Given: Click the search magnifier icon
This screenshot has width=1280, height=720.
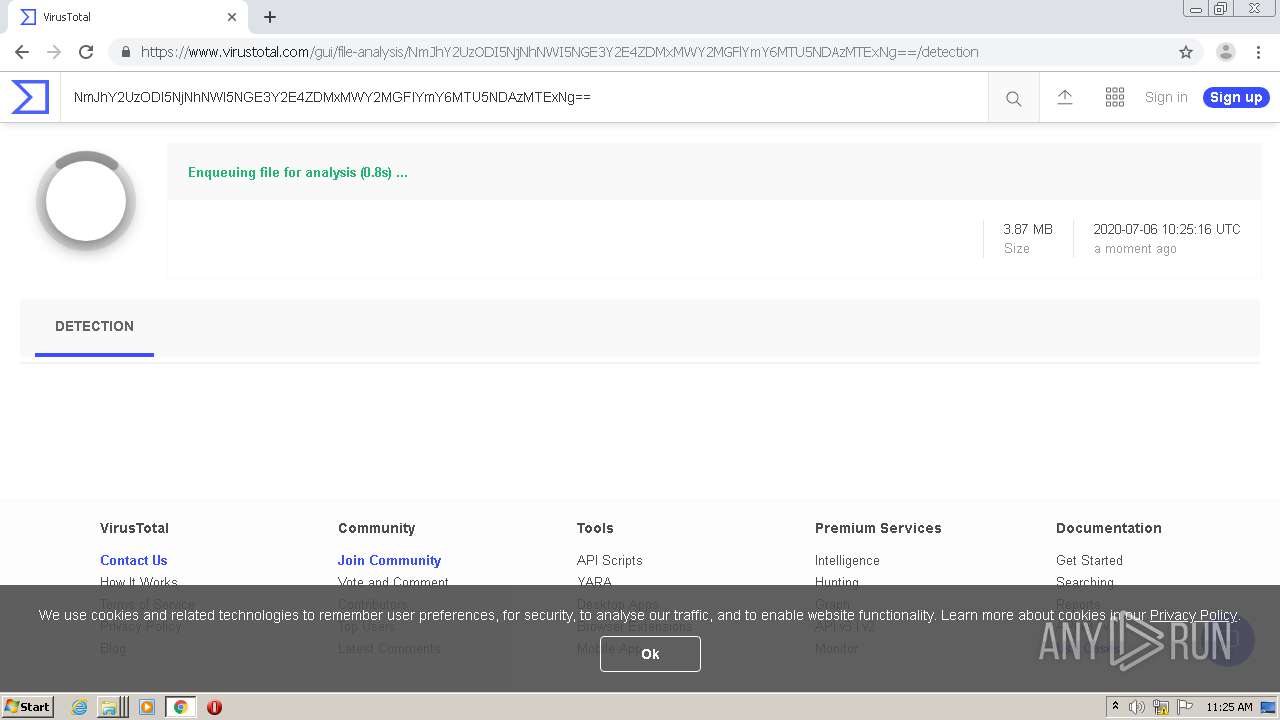Looking at the screenshot, I should tap(1013, 98).
